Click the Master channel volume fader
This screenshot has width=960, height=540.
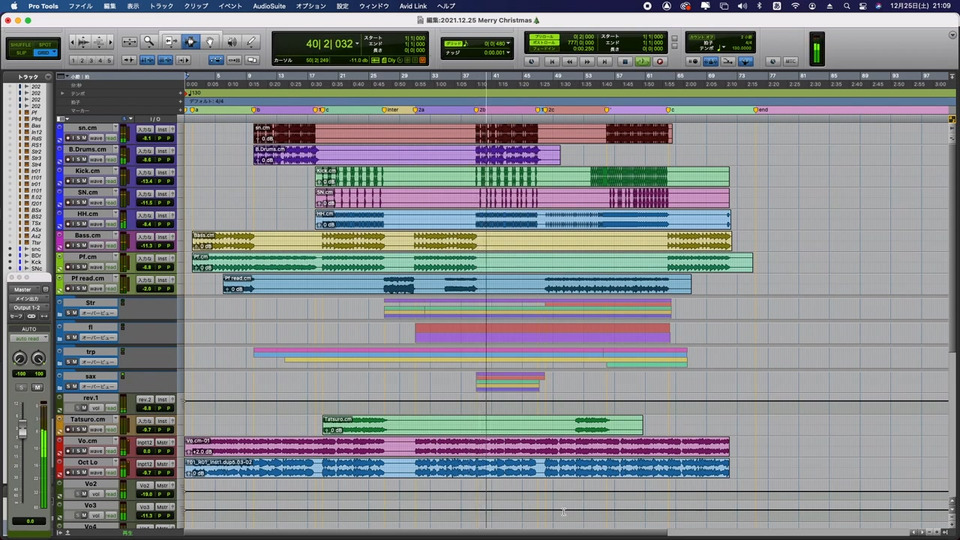[x=22, y=431]
